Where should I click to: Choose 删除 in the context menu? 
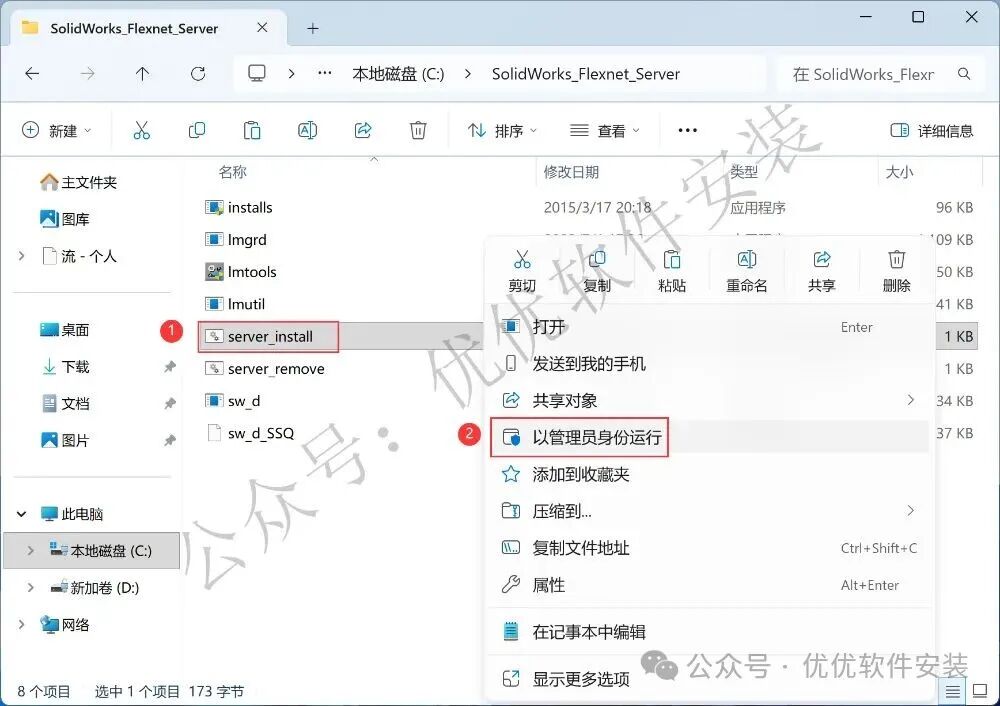click(x=897, y=271)
